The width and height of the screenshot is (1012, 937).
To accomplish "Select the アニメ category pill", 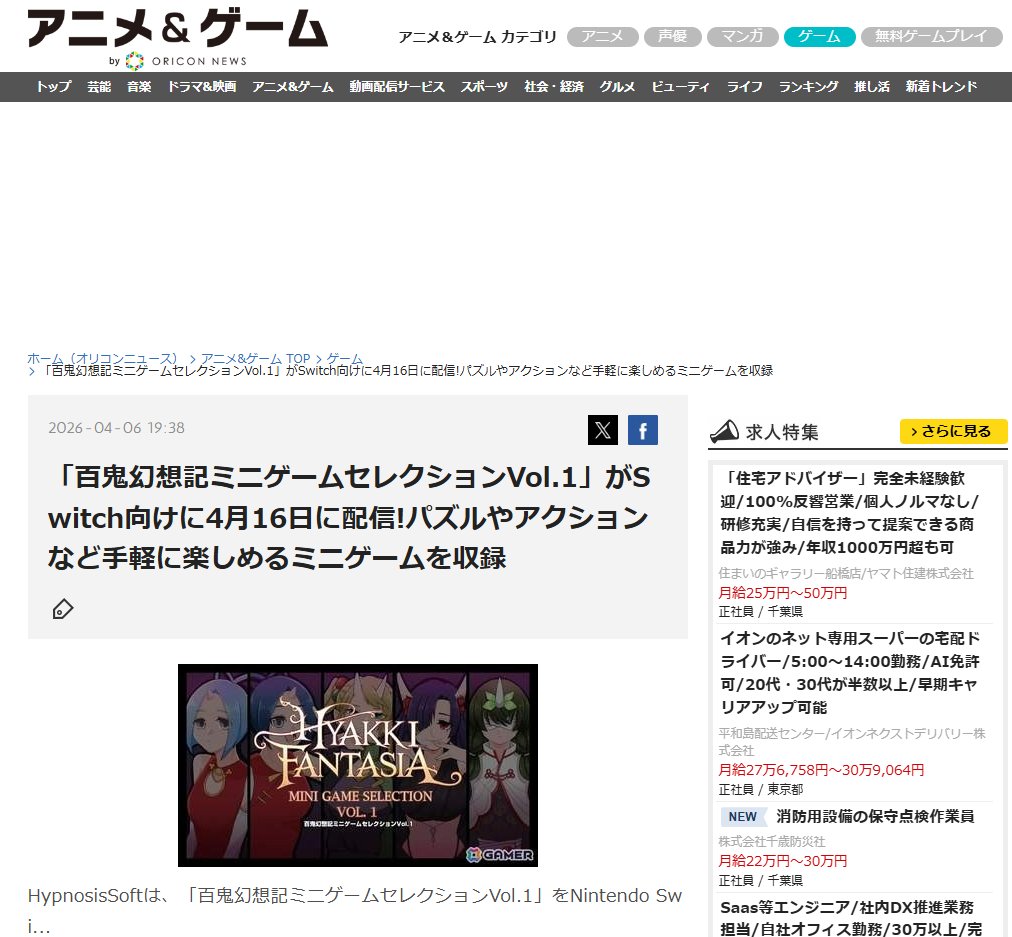I will pos(603,37).
